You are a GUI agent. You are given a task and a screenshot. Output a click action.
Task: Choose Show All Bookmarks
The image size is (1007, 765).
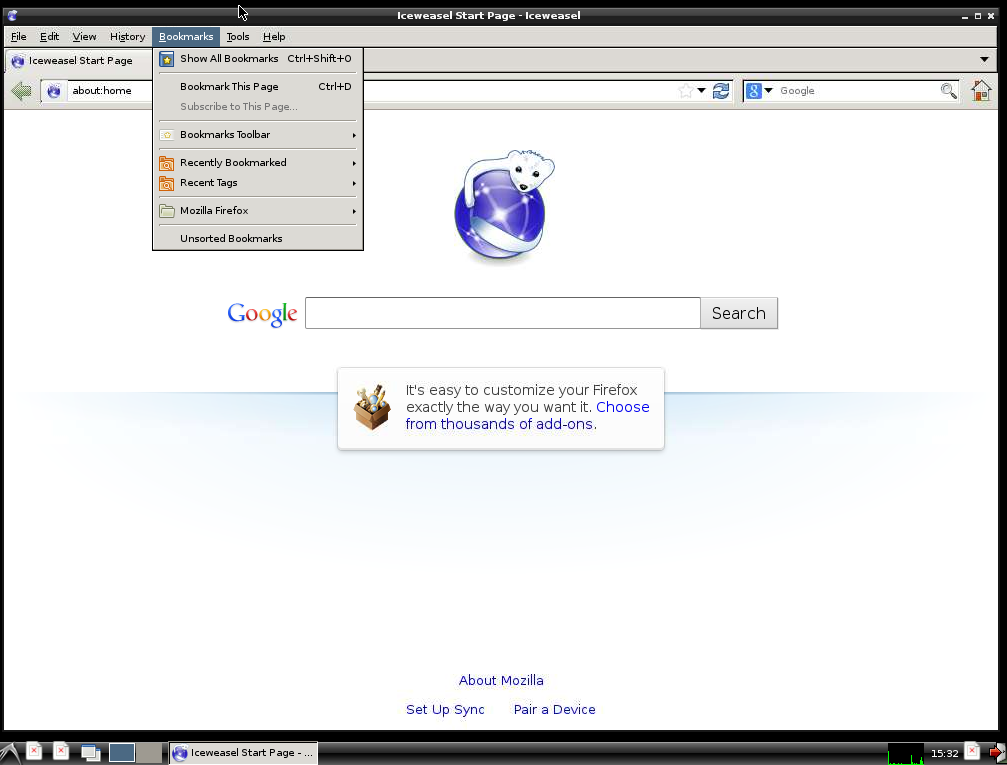(258, 59)
